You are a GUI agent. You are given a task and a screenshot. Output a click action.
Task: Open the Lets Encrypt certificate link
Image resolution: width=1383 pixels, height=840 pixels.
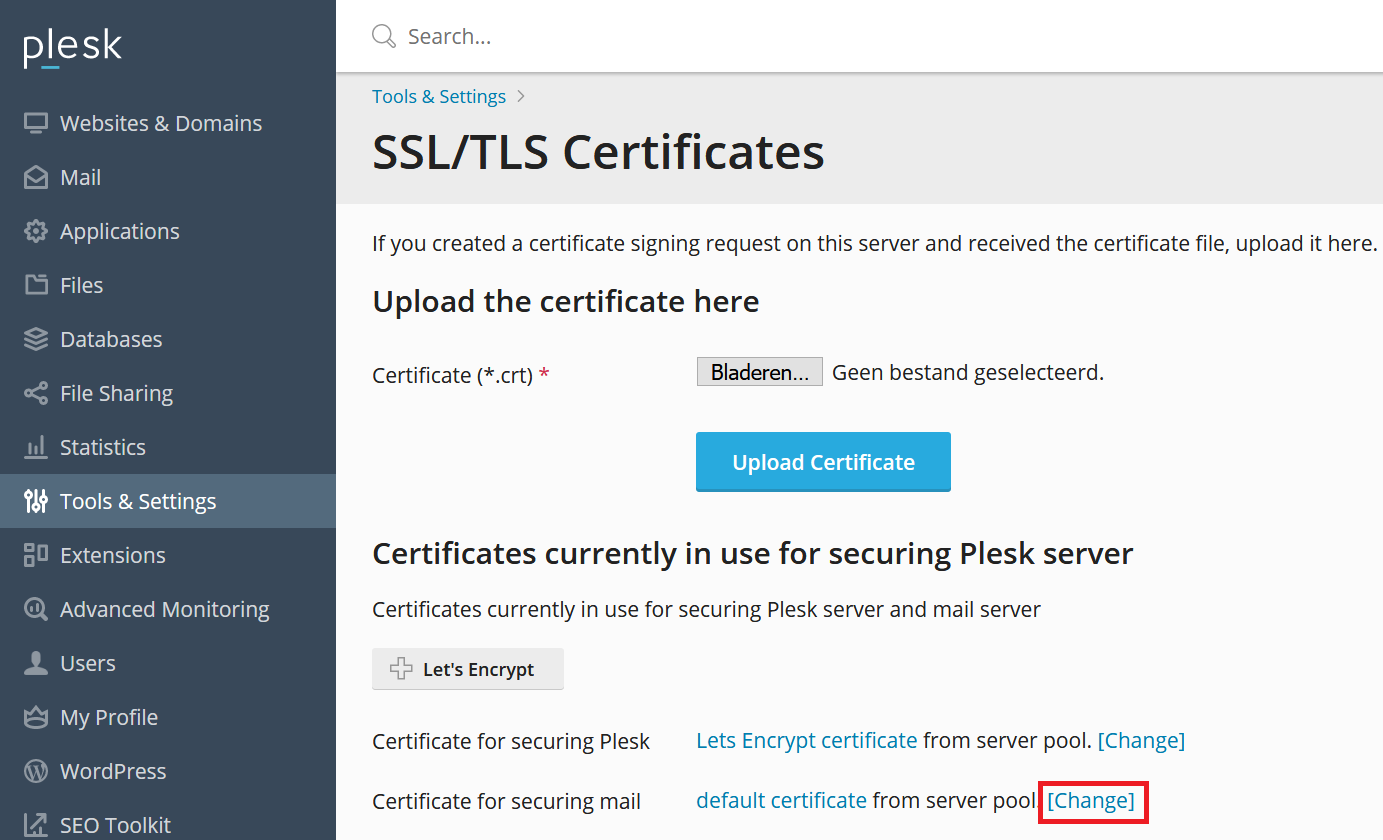pyautogui.click(x=807, y=741)
